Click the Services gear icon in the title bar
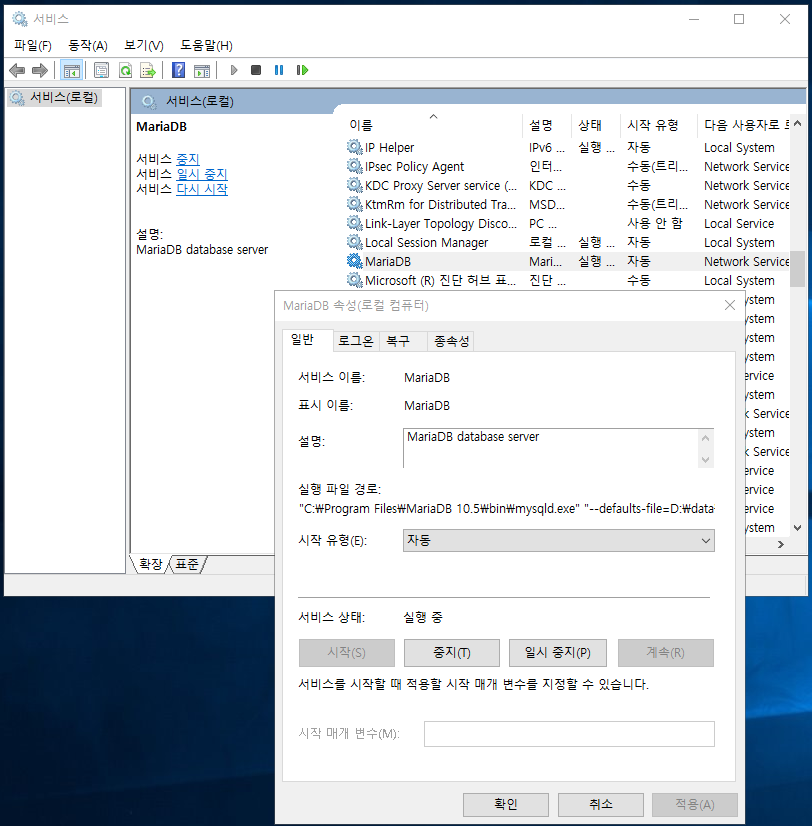Image resolution: width=812 pixels, height=826 pixels. point(20,19)
